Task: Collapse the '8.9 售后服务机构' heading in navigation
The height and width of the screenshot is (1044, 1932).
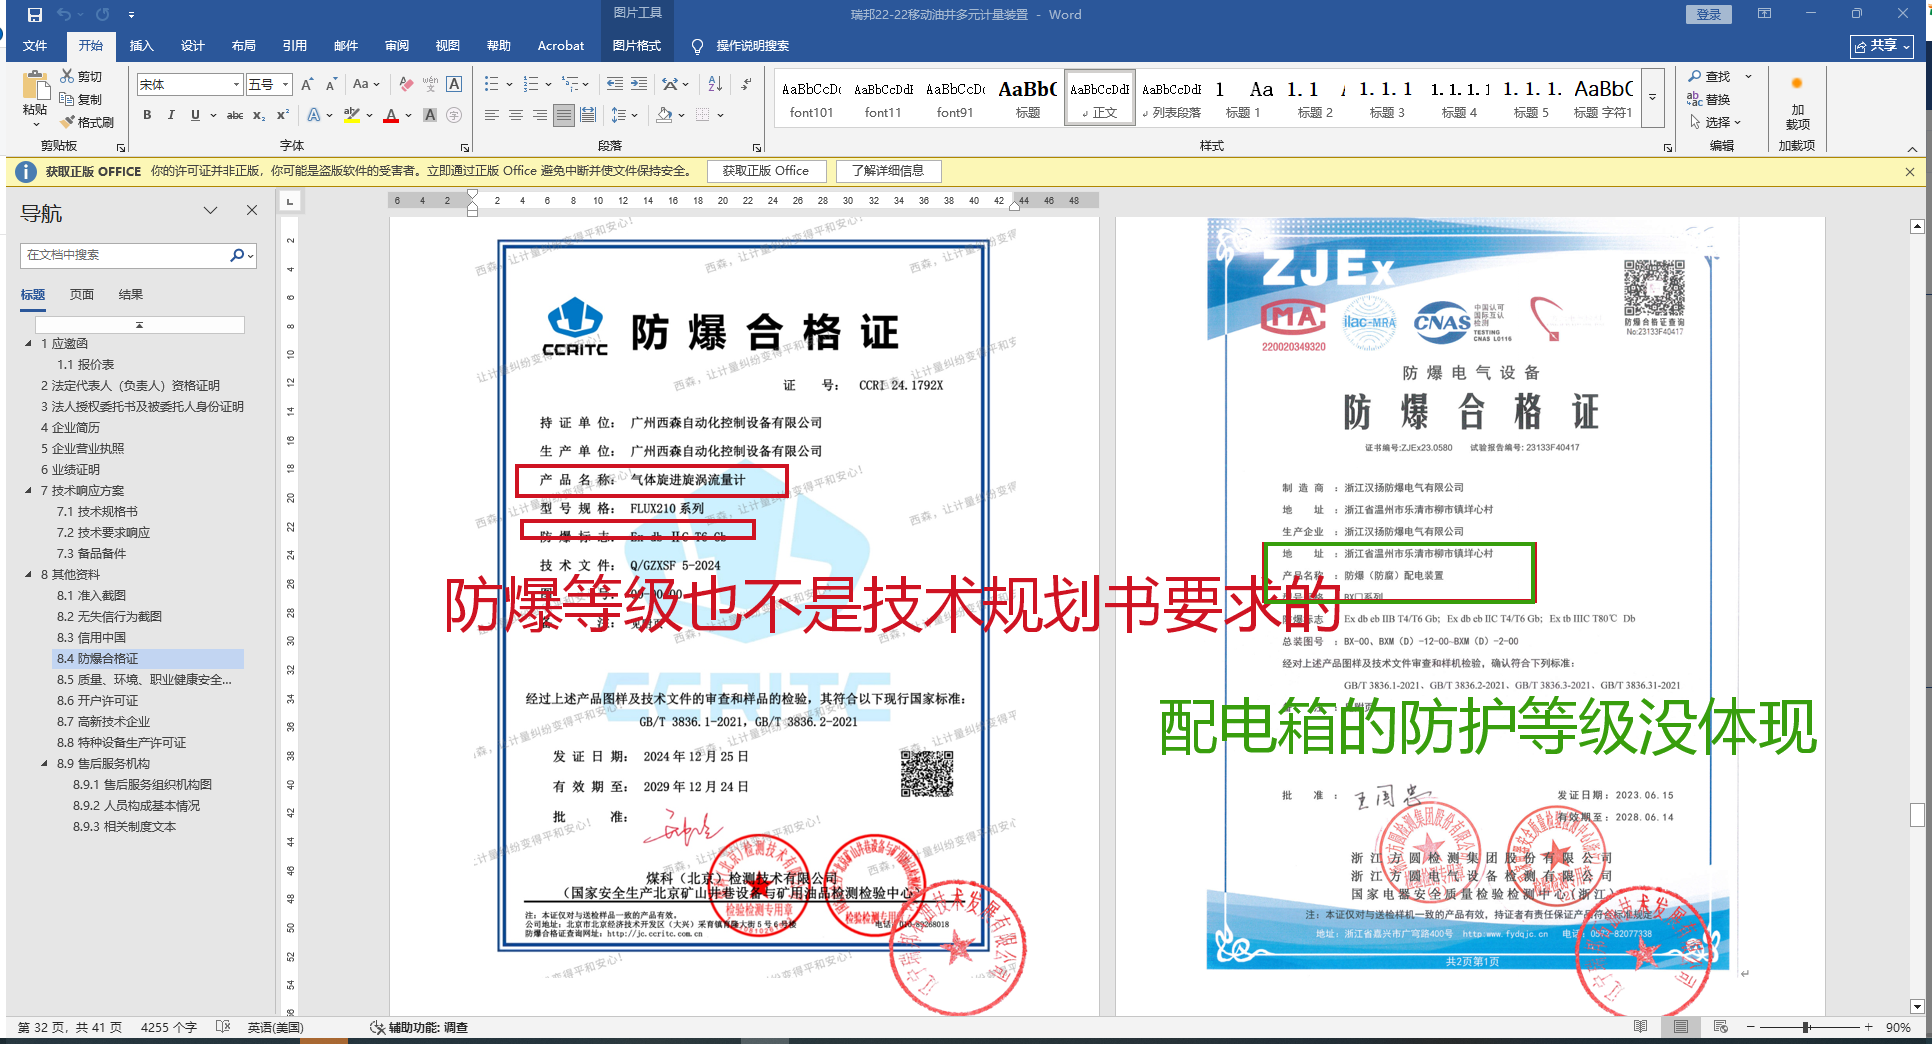Action: coord(44,764)
